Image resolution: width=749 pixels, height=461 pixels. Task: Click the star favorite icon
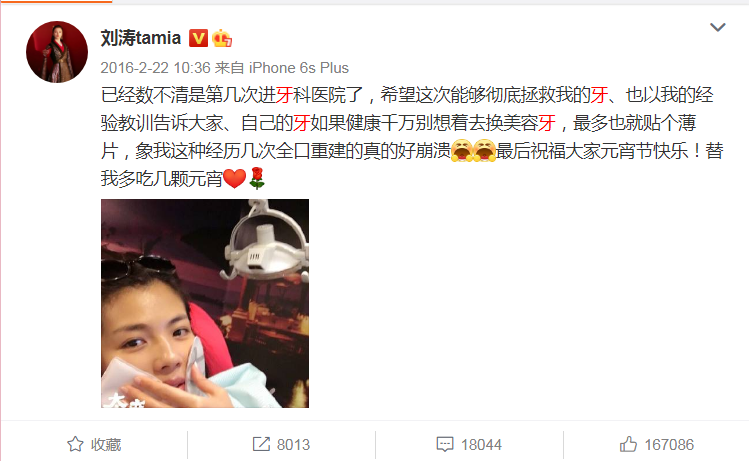(x=75, y=444)
